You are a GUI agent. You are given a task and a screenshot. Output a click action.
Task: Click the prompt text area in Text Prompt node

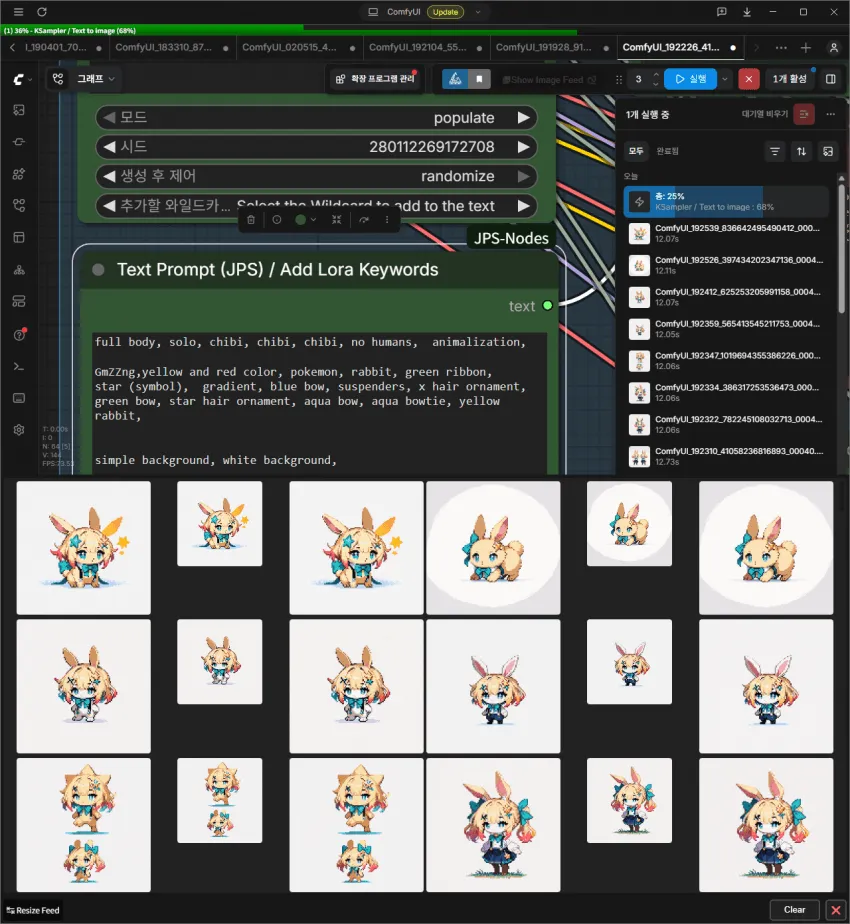(319, 402)
